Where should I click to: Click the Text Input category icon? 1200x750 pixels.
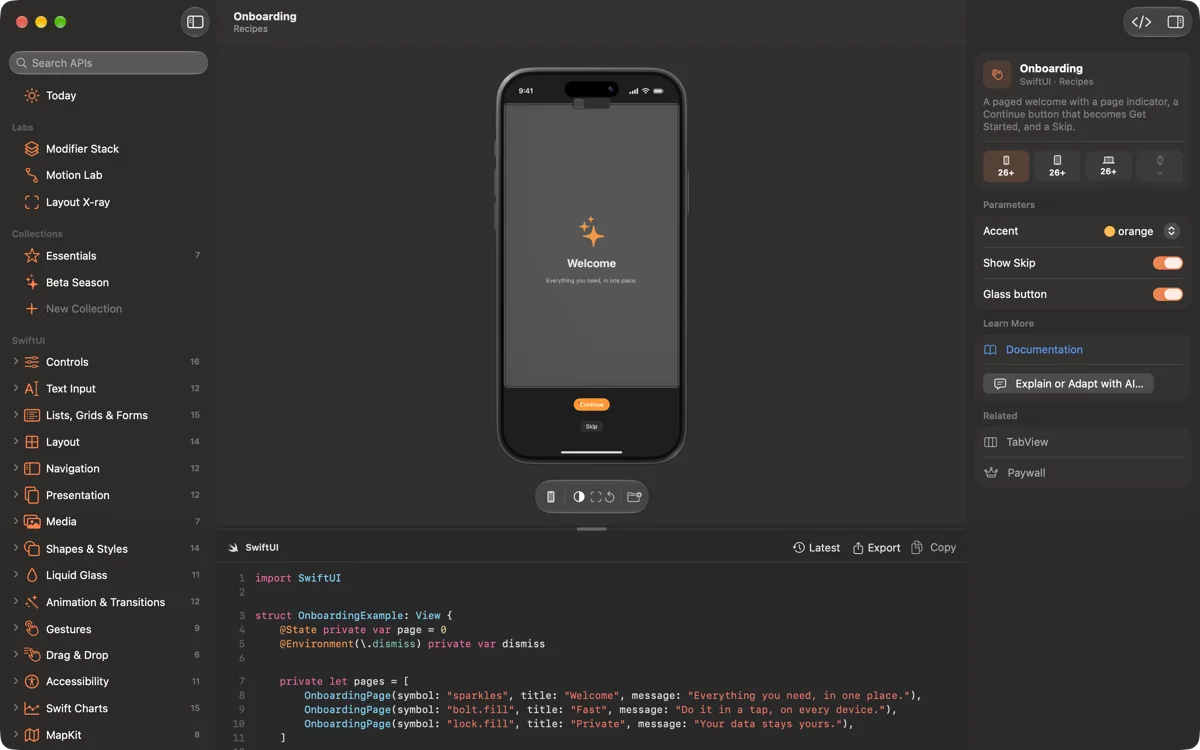[x=32, y=389]
